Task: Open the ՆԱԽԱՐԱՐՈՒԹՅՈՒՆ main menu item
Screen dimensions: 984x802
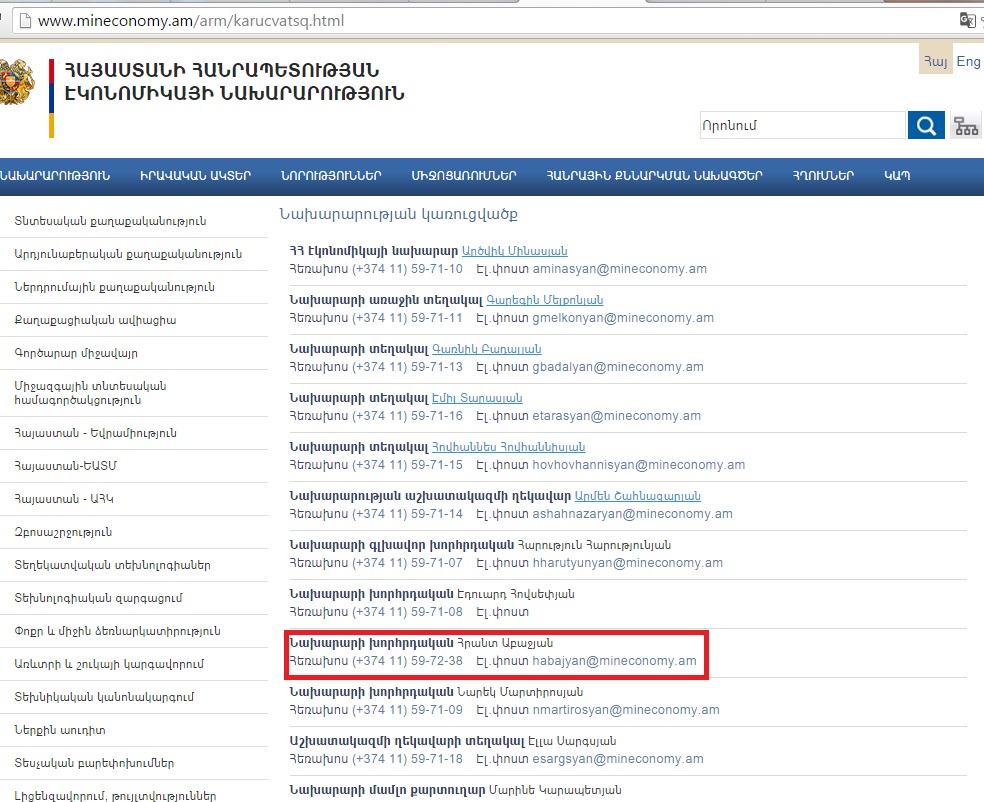Action: point(55,176)
